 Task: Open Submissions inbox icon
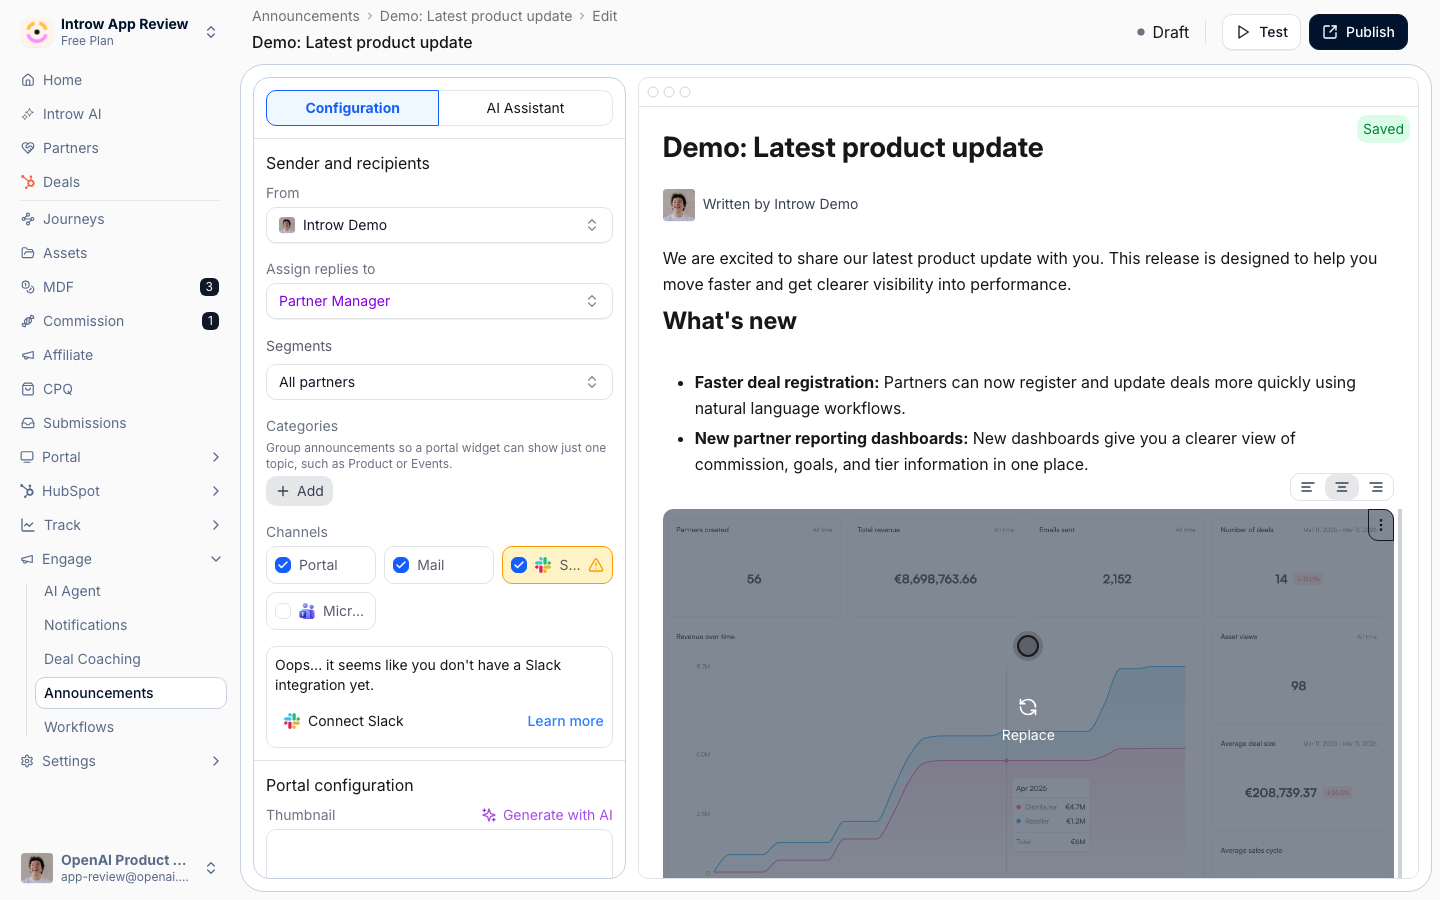pyautogui.click(x=28, y=423)
